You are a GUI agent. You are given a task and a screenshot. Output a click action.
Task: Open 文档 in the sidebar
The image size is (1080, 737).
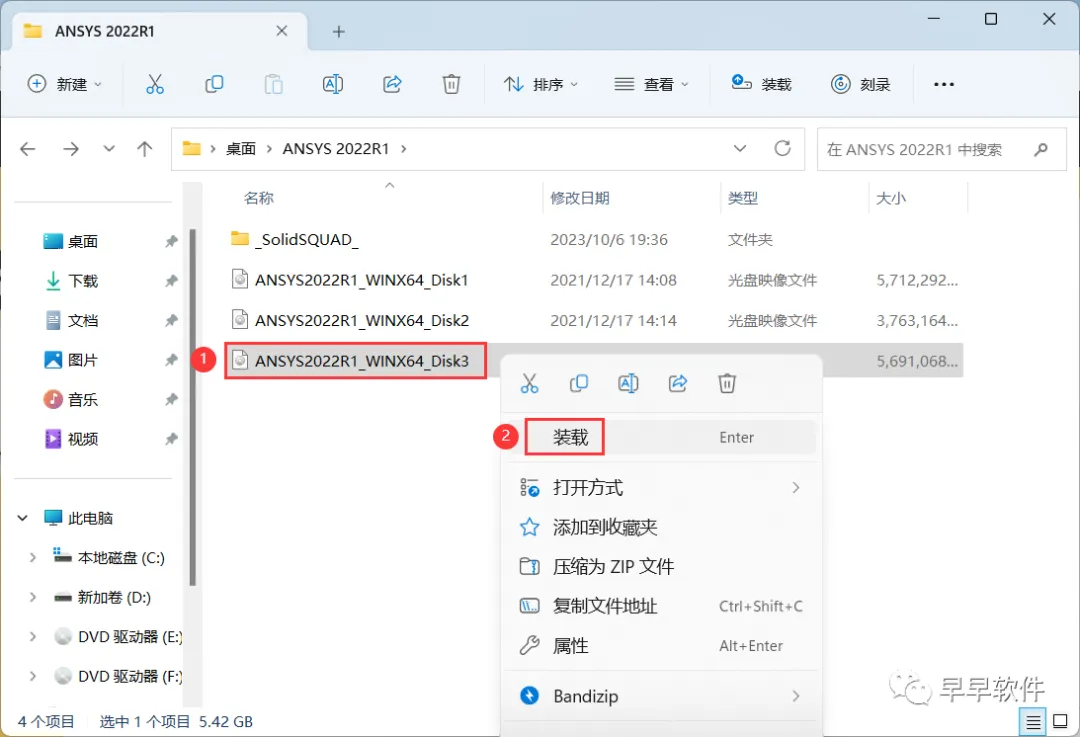click(x=83, y=320)
